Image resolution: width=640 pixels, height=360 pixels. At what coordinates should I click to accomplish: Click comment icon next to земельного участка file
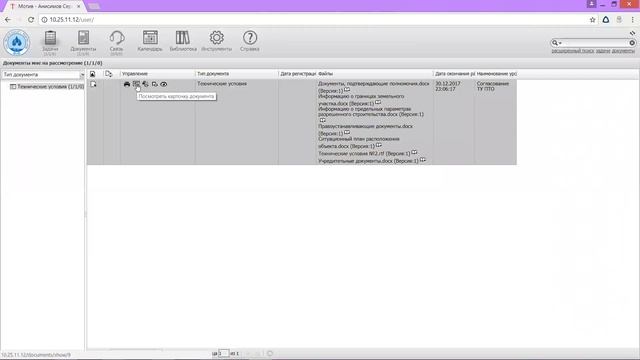pyautogui.click(x=378, y=102)
